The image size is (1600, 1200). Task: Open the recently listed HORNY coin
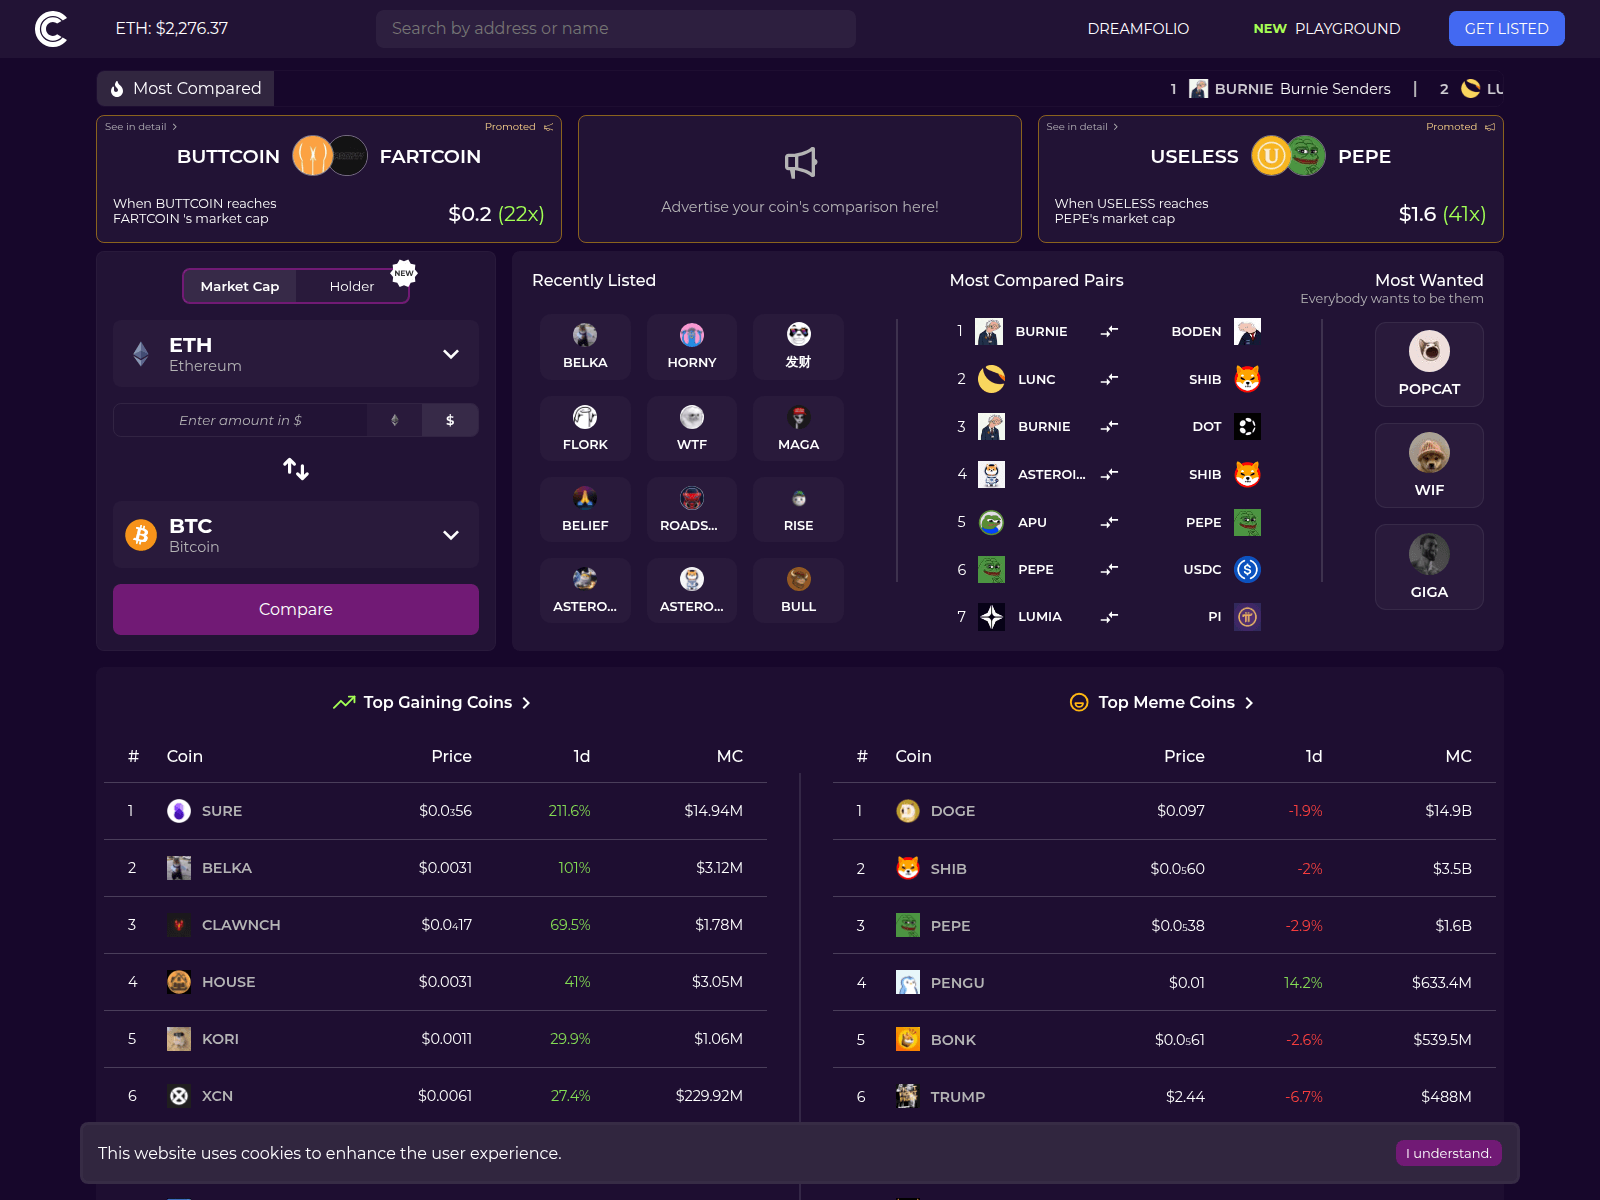(x=692, y=347)
